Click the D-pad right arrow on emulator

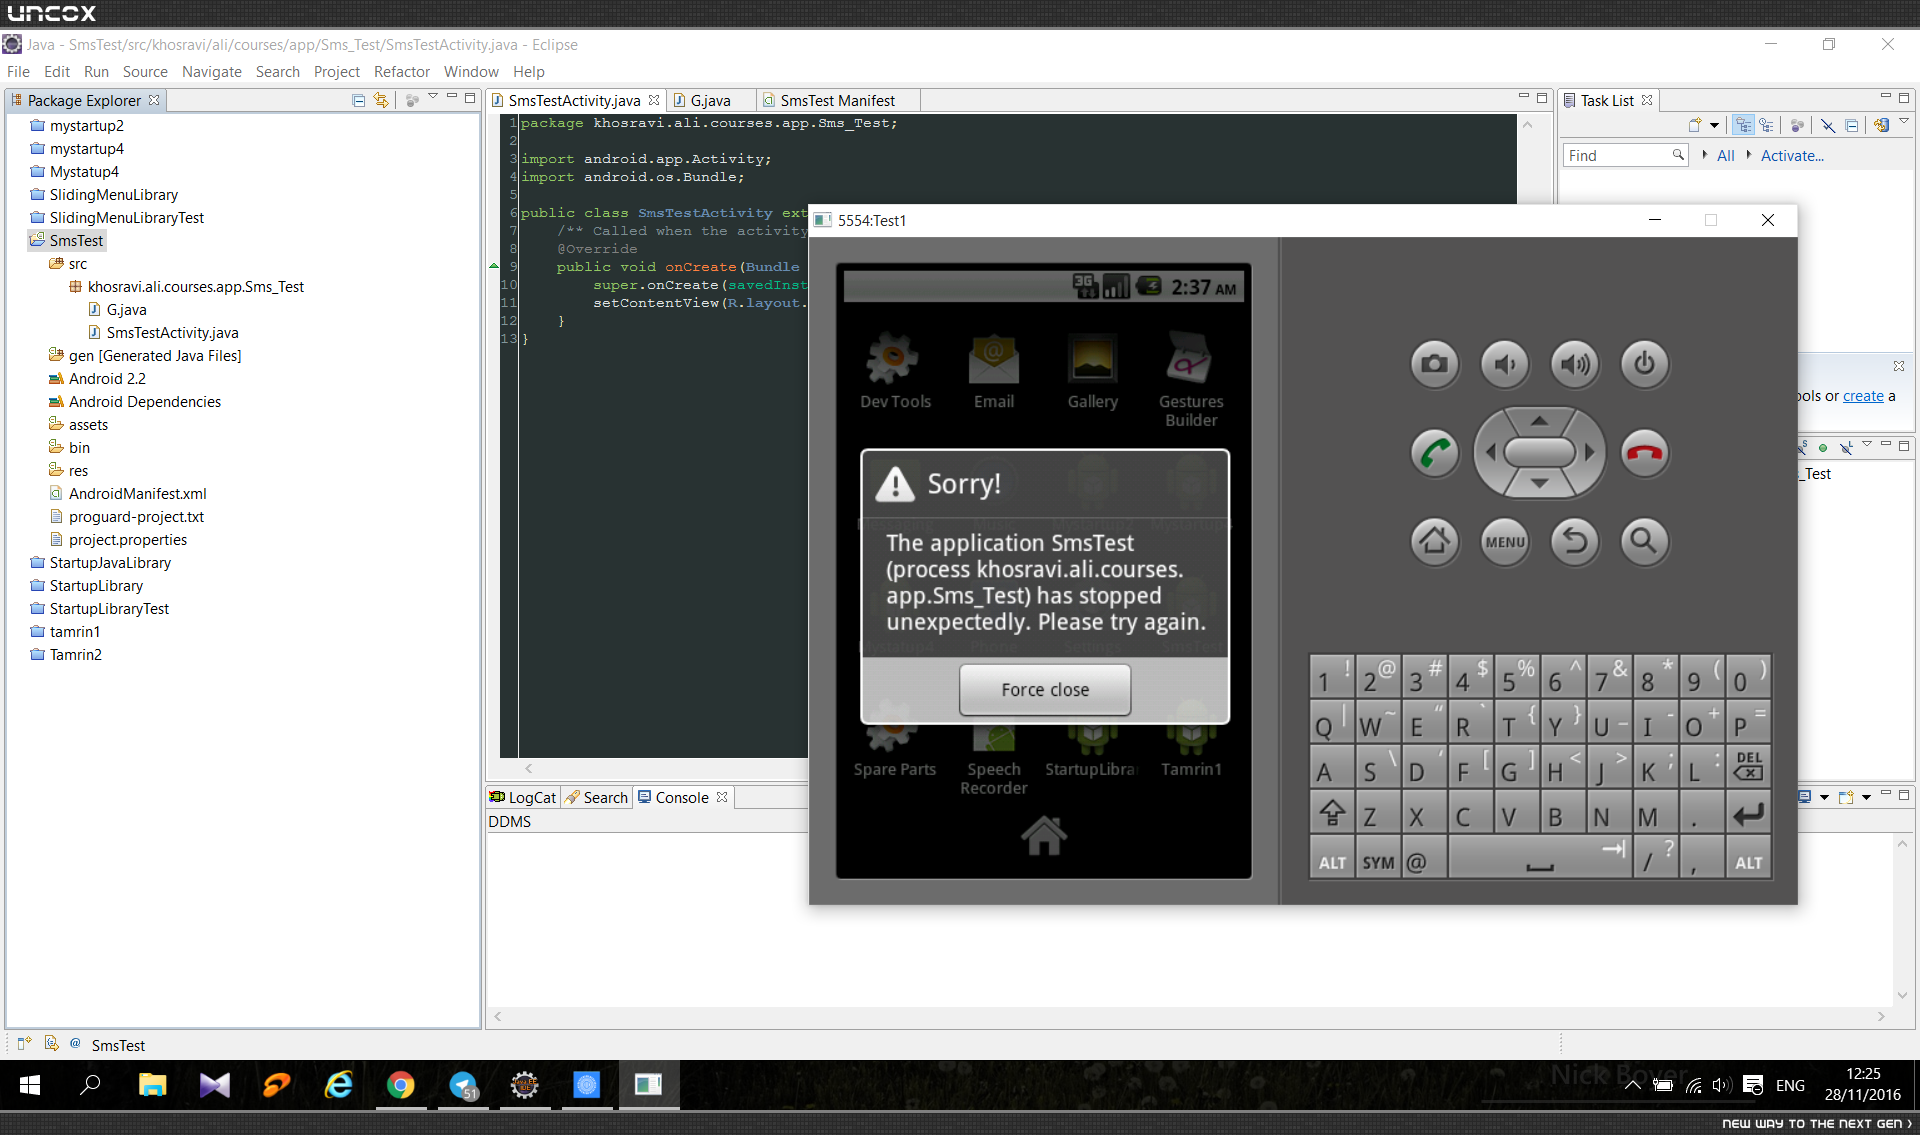pyautogui.click(x=1589, y=453)
